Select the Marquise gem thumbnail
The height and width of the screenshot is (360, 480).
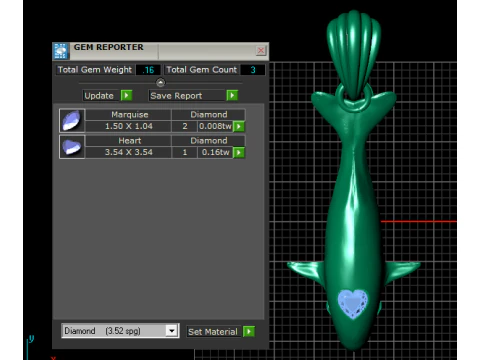click(x=72, y=120)
